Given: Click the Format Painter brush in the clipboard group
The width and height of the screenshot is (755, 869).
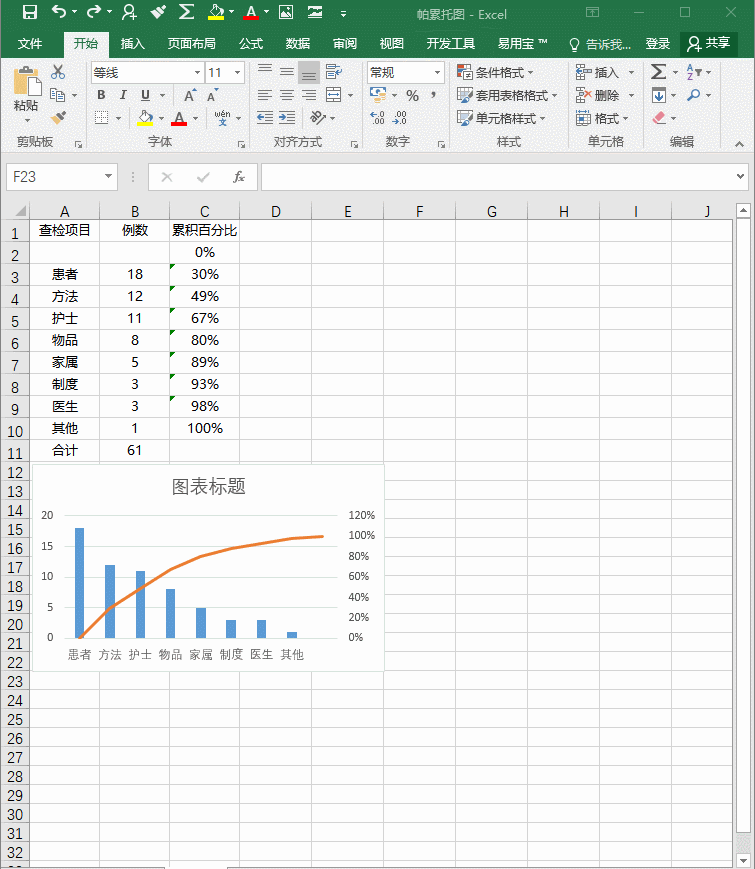Looking at the screenshot, I should 58,118.
